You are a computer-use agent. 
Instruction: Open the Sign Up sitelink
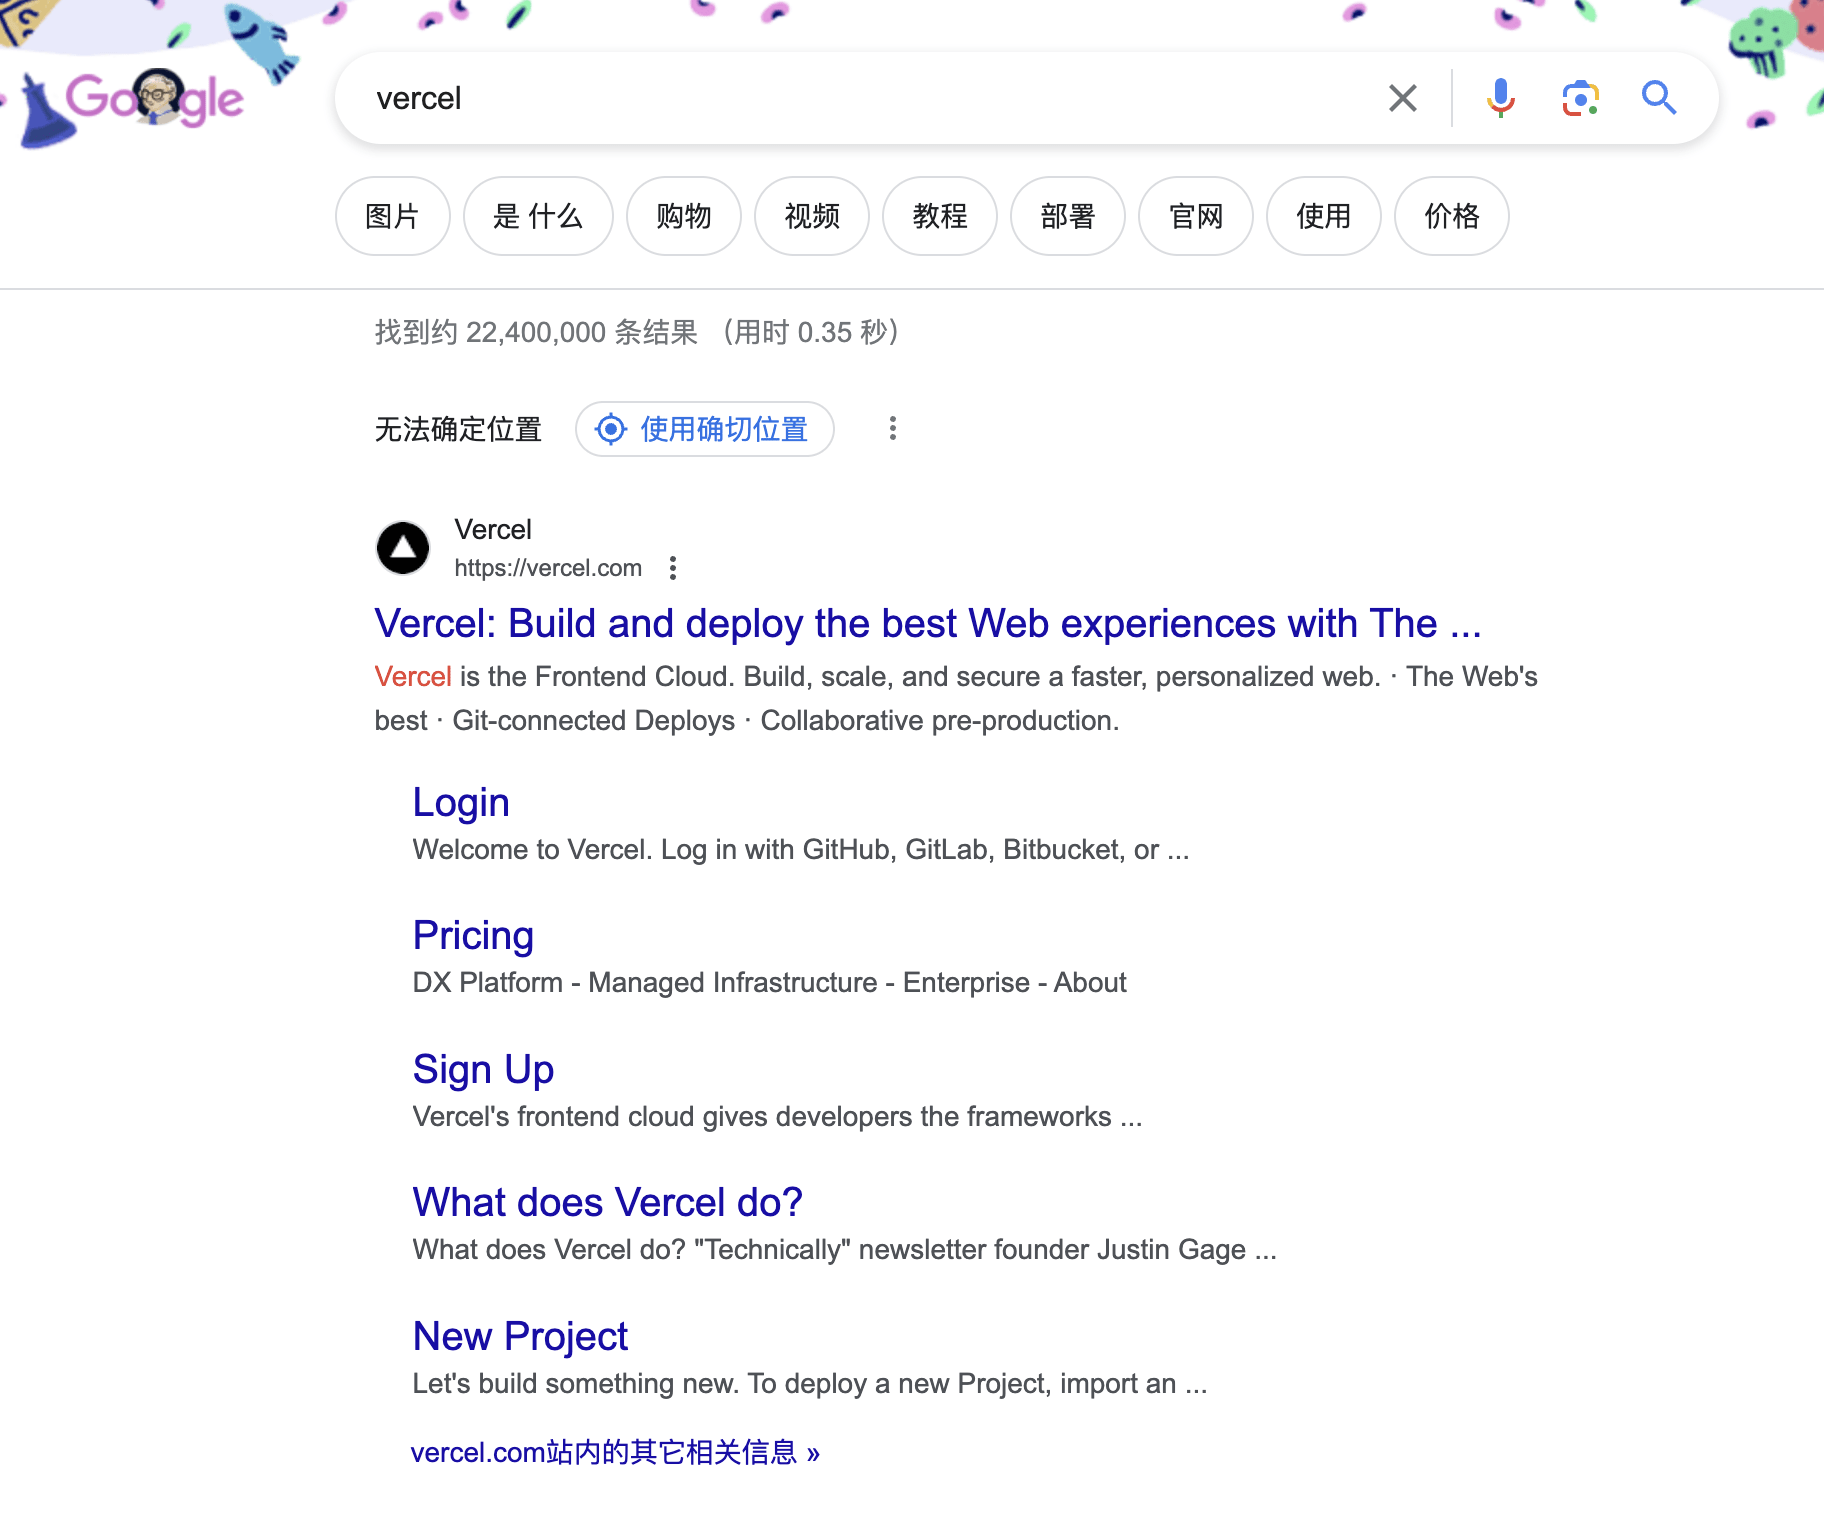pyautogui.click(x=483, y=1070)
